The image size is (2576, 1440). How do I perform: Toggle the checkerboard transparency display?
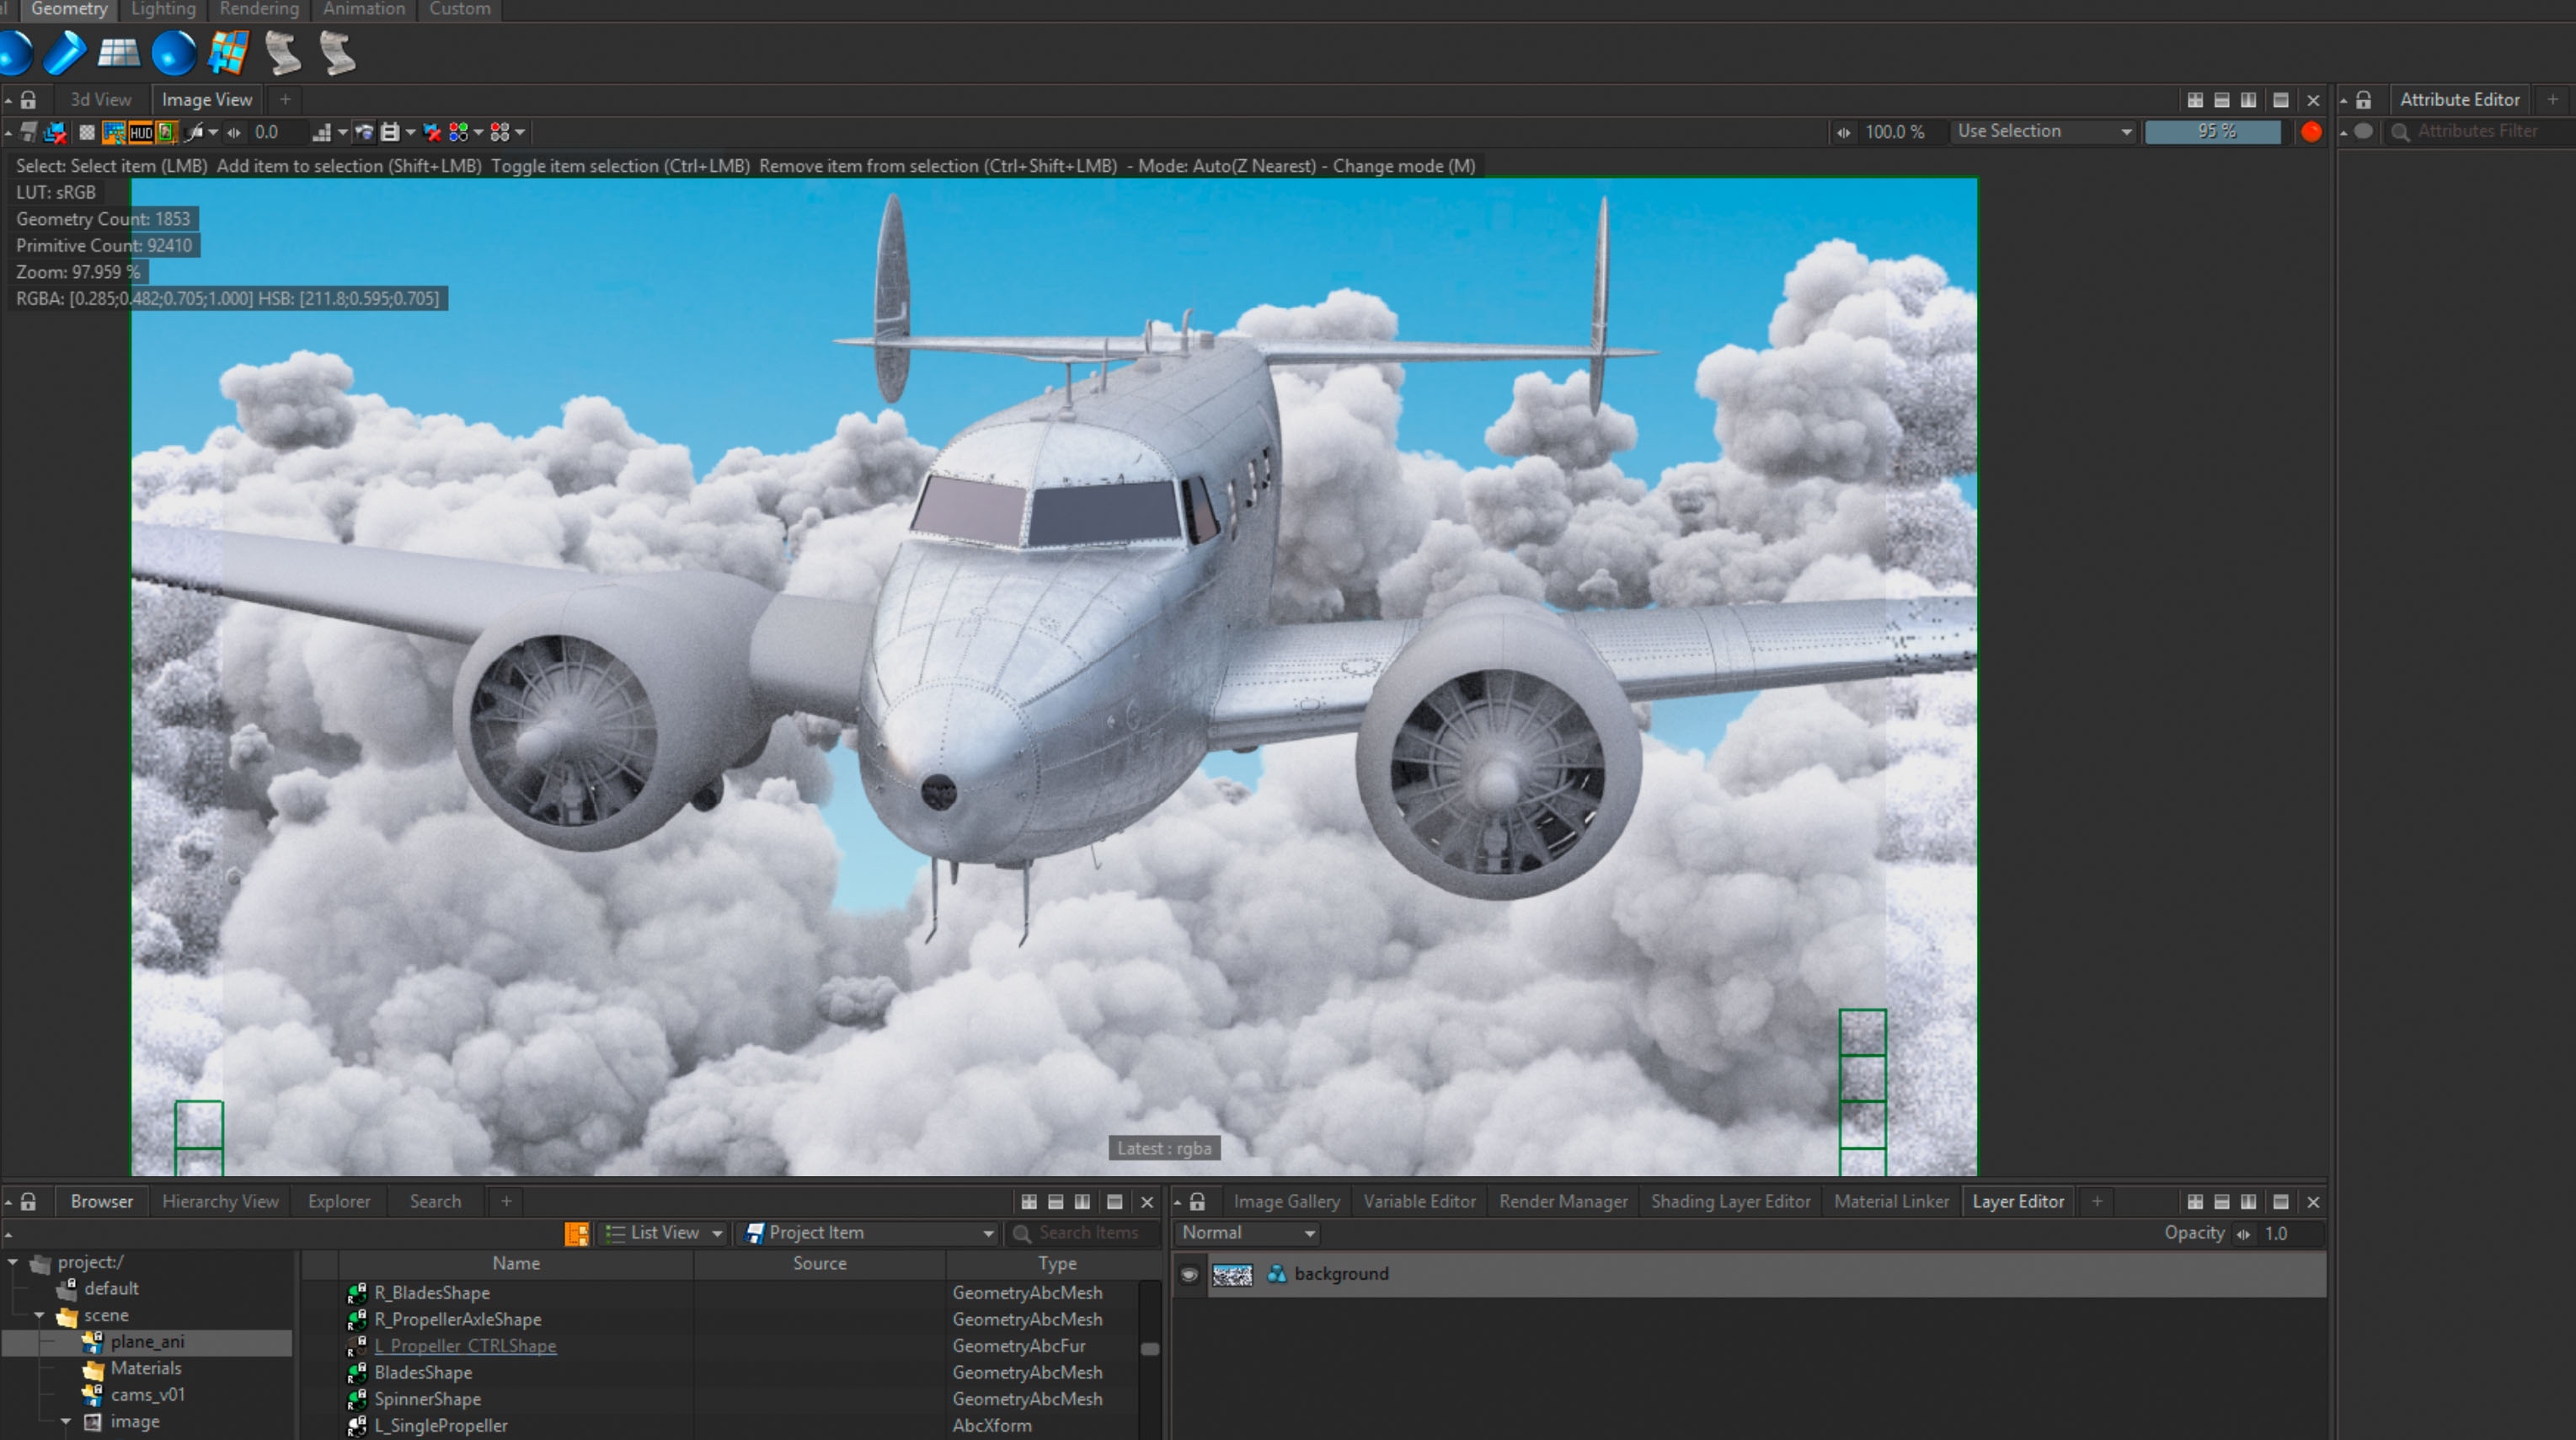[88, 132]
